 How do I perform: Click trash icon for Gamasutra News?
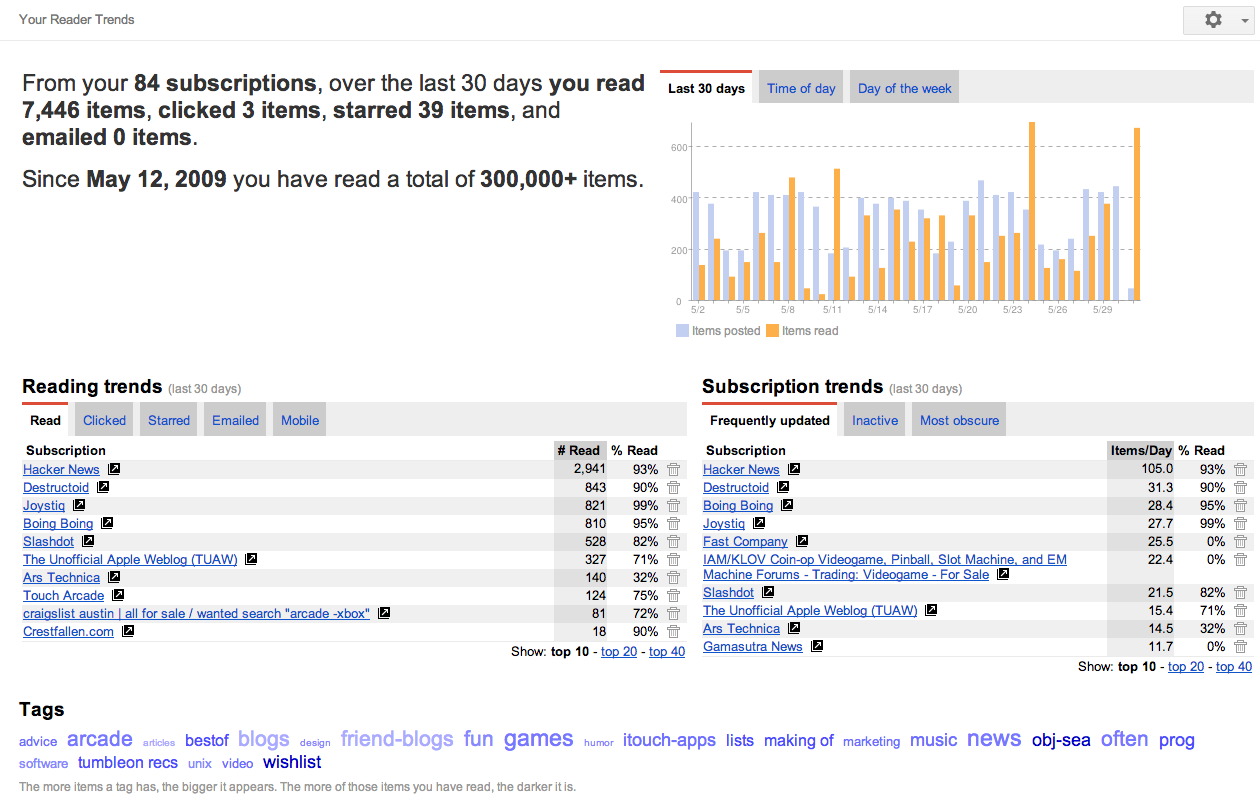1240,647
